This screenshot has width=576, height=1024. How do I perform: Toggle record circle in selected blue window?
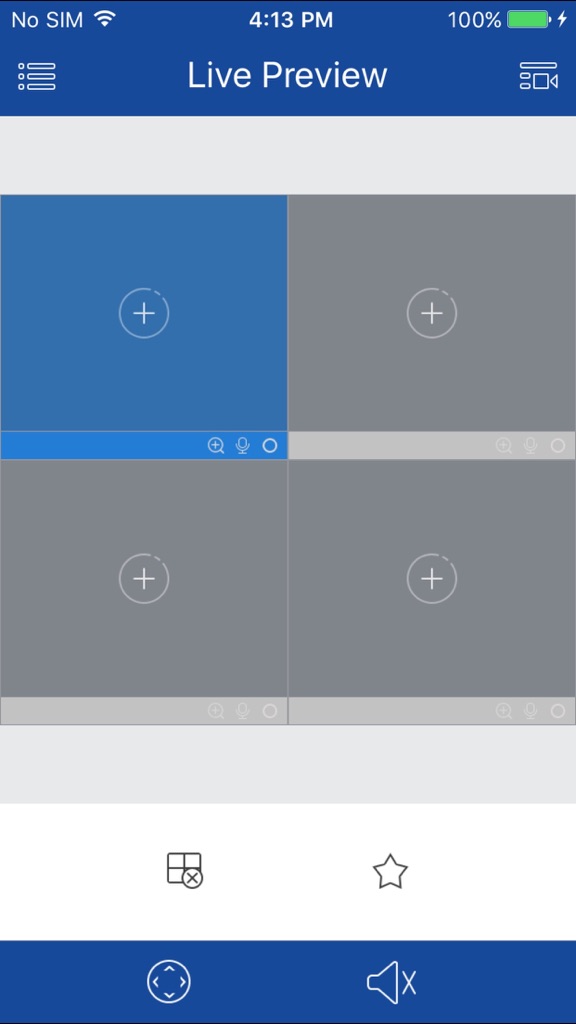[270, 445]
